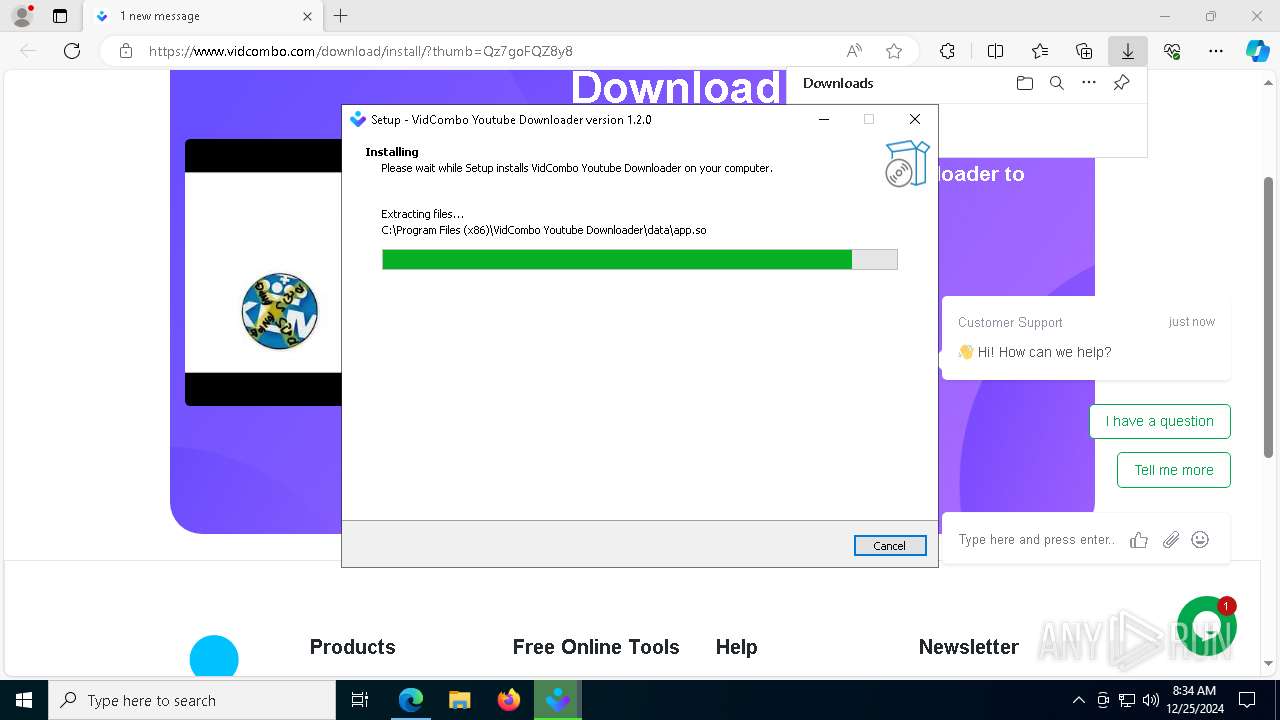Click the installer progress bar

[640, 259]
